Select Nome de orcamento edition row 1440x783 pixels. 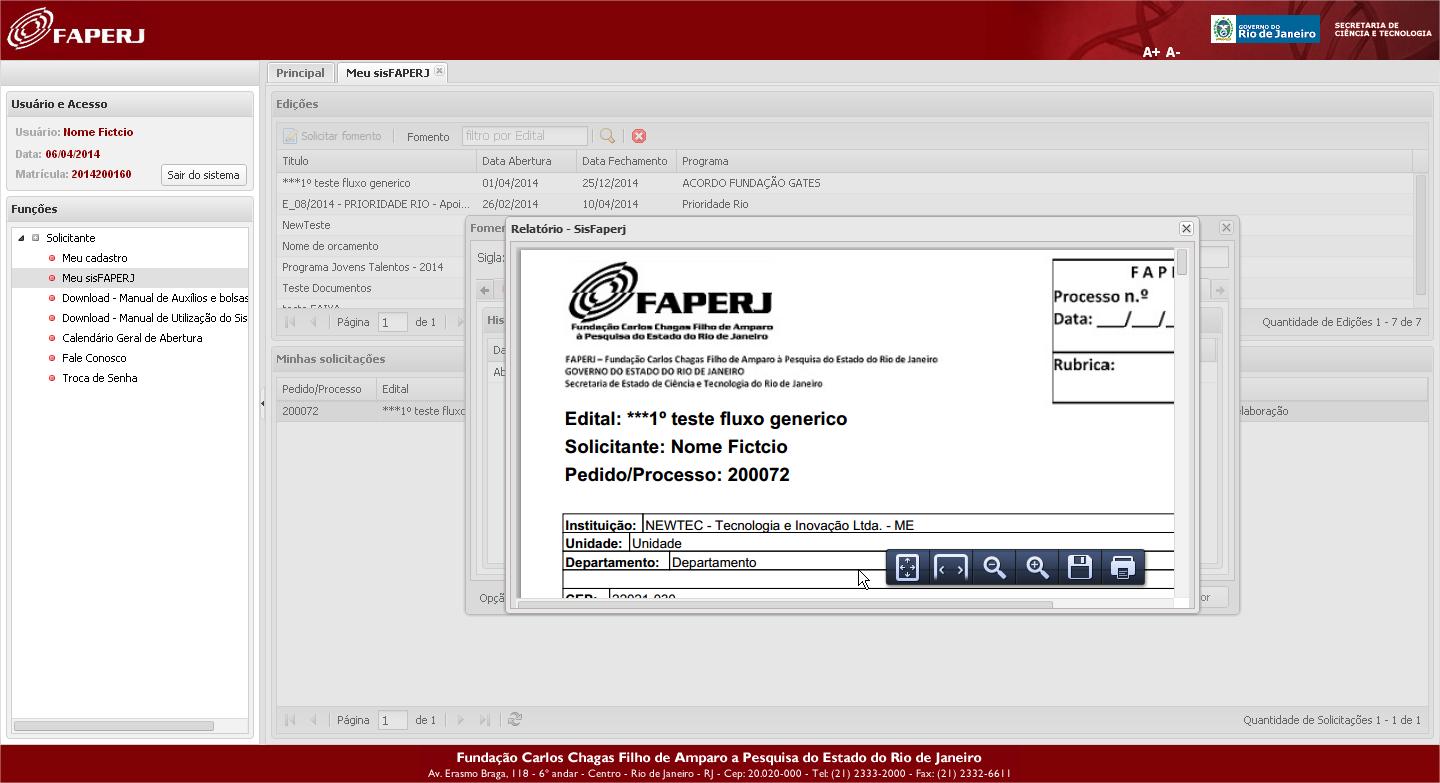(330, 246)
